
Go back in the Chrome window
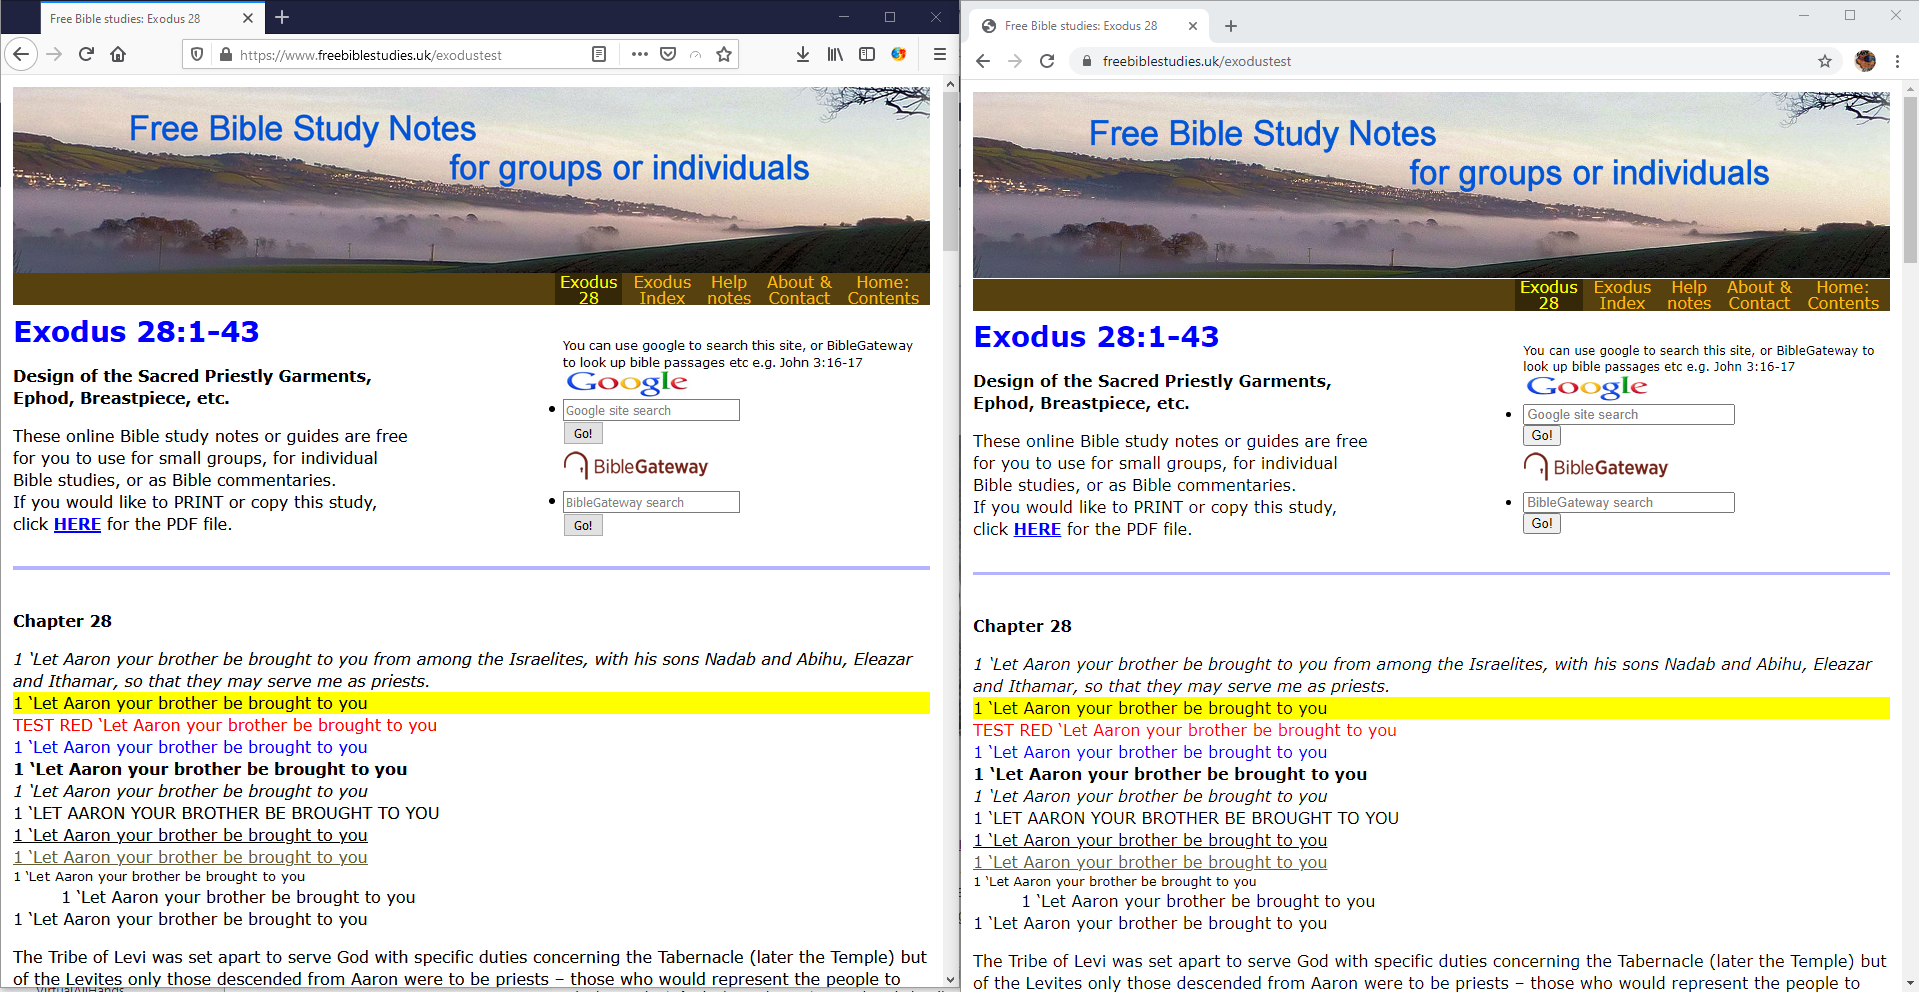coord(983,61)
